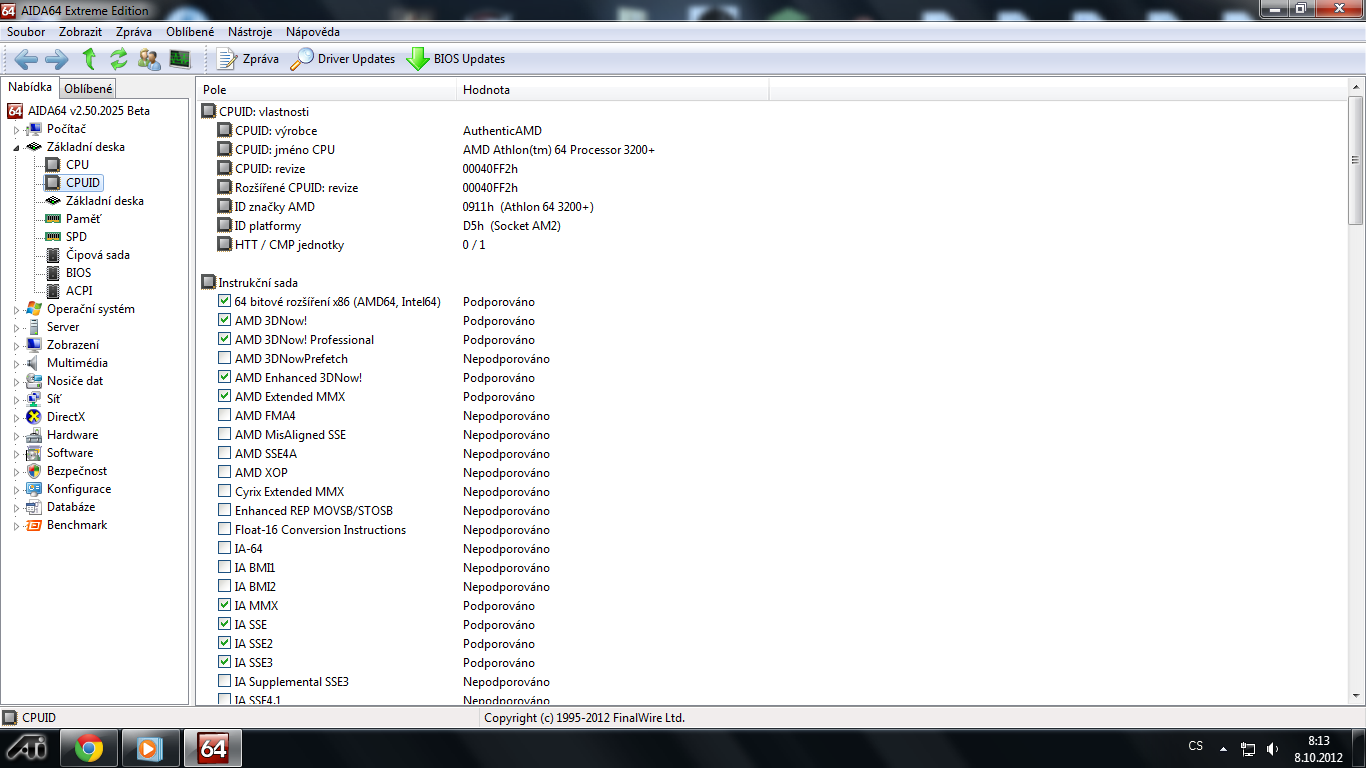Screen dimensions: 1366x768
Task: Toggle the AMD 3DNowPrefetch checkbox
Action: [x=225, y=359]
